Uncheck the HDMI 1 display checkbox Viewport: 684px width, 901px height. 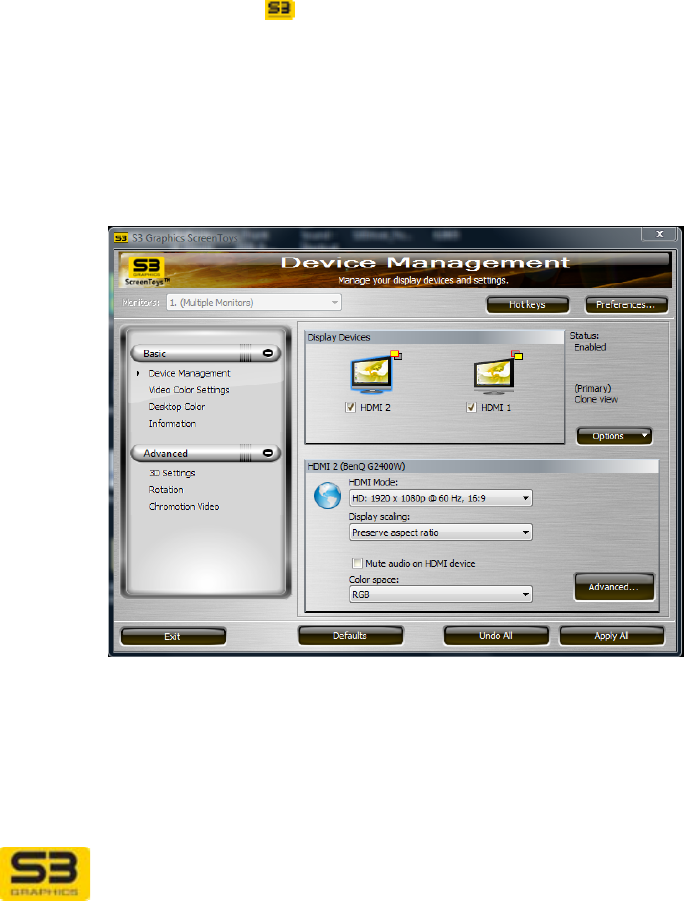(471, 407)
